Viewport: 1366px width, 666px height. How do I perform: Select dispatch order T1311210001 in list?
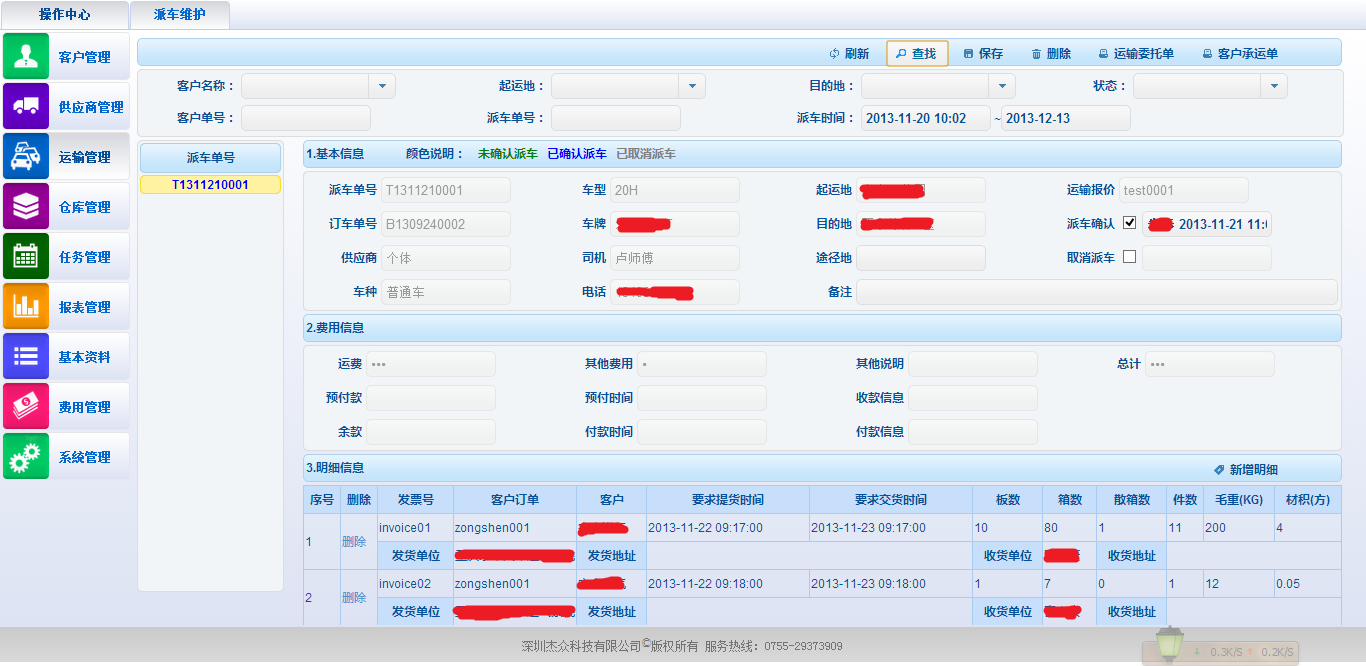point(210,185)
